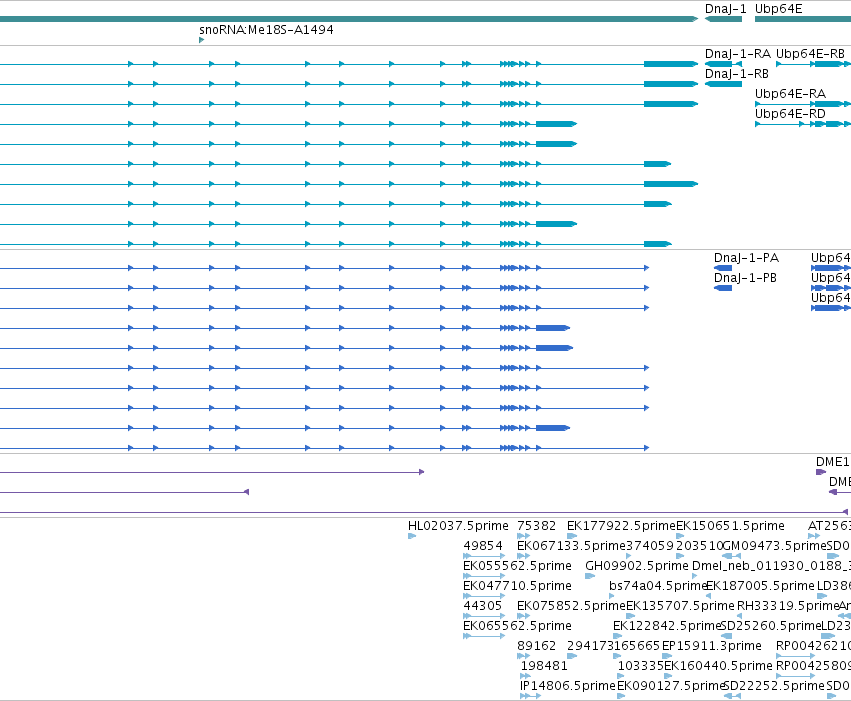
Task: Select GM09473.5prime EST label
Action: coord(775,546)
